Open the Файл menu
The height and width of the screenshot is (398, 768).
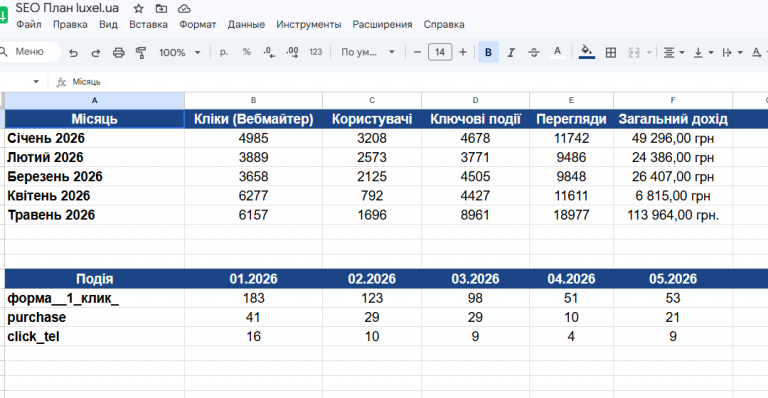29,24
